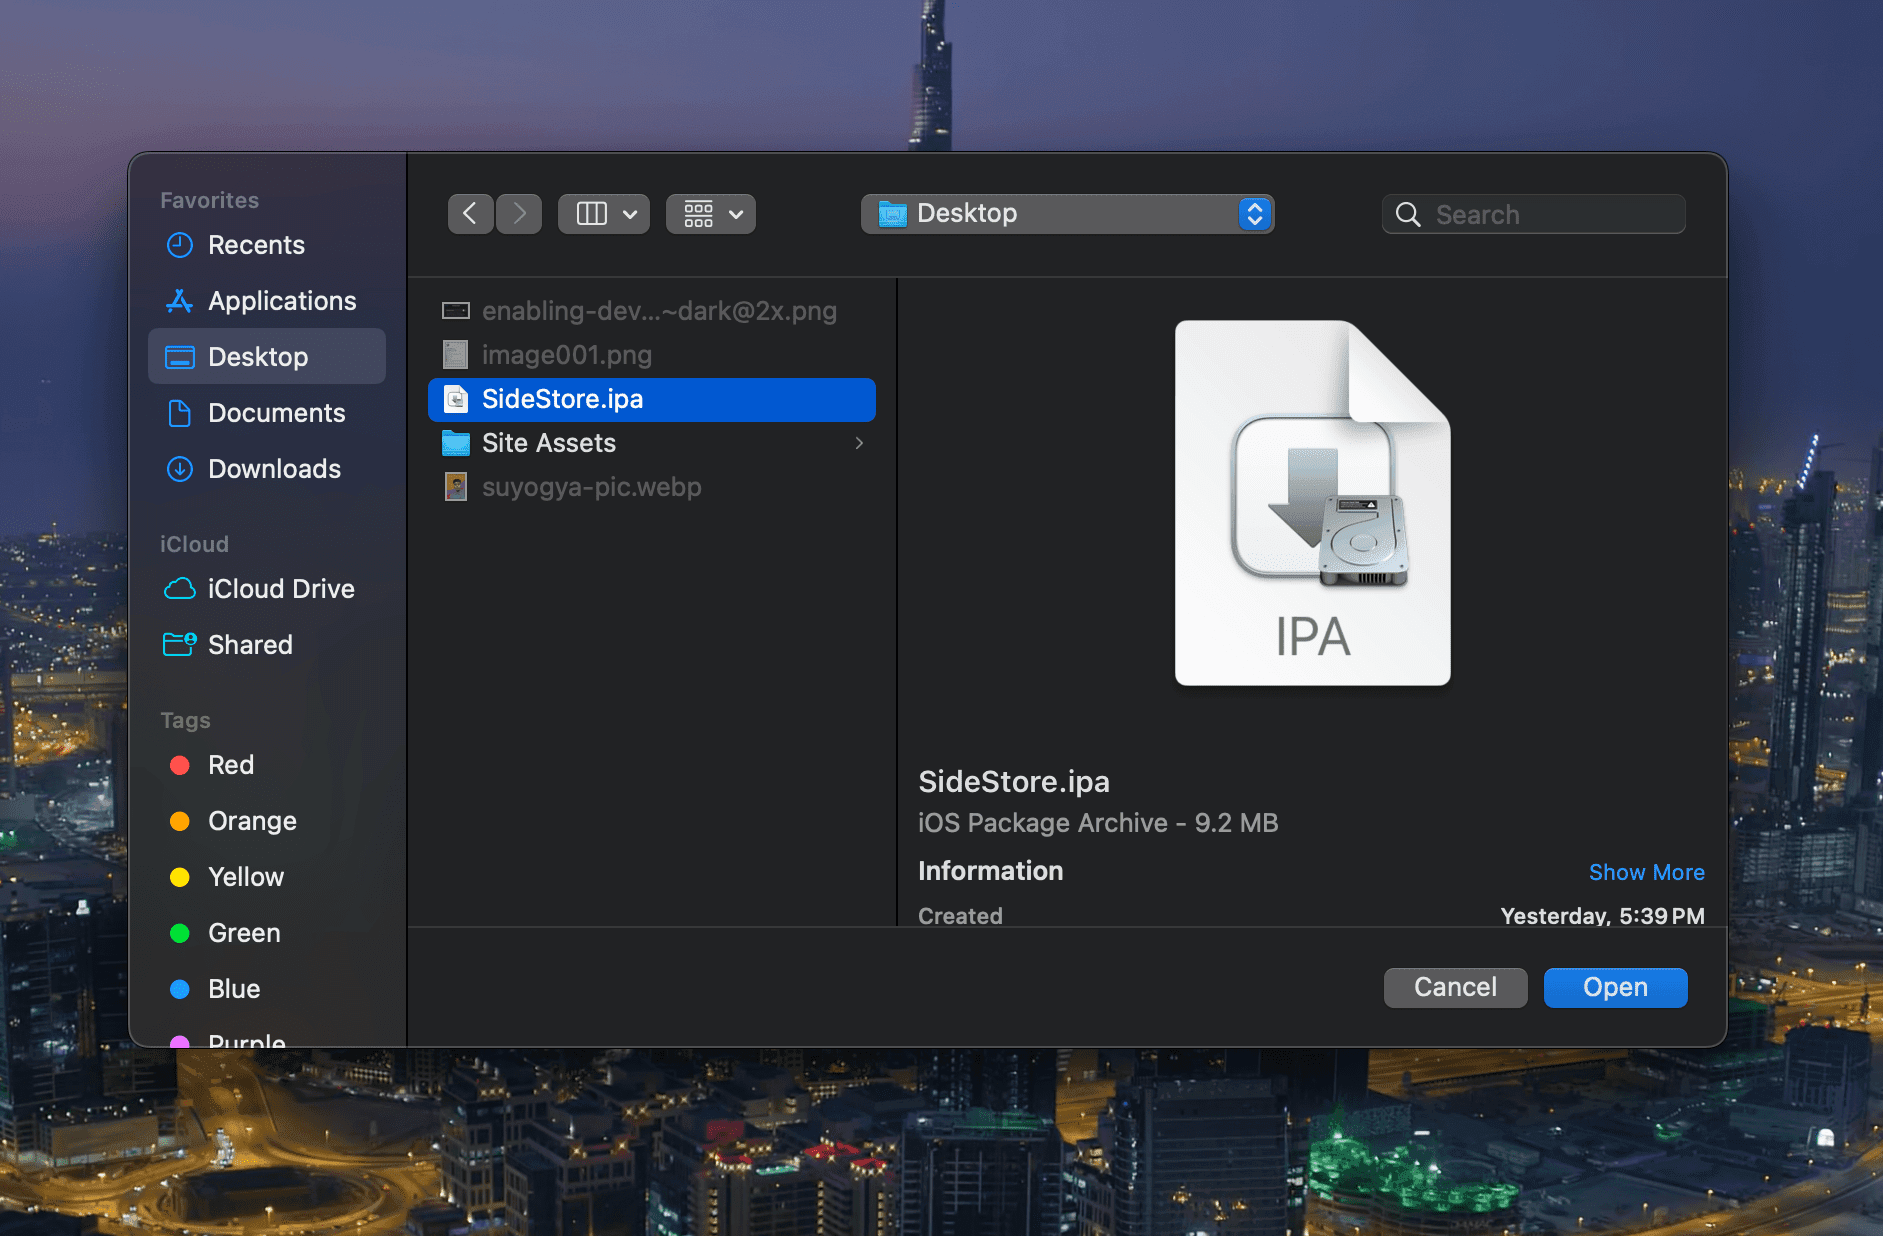
Task: Select the image001.png file
Action: point(566,354)
